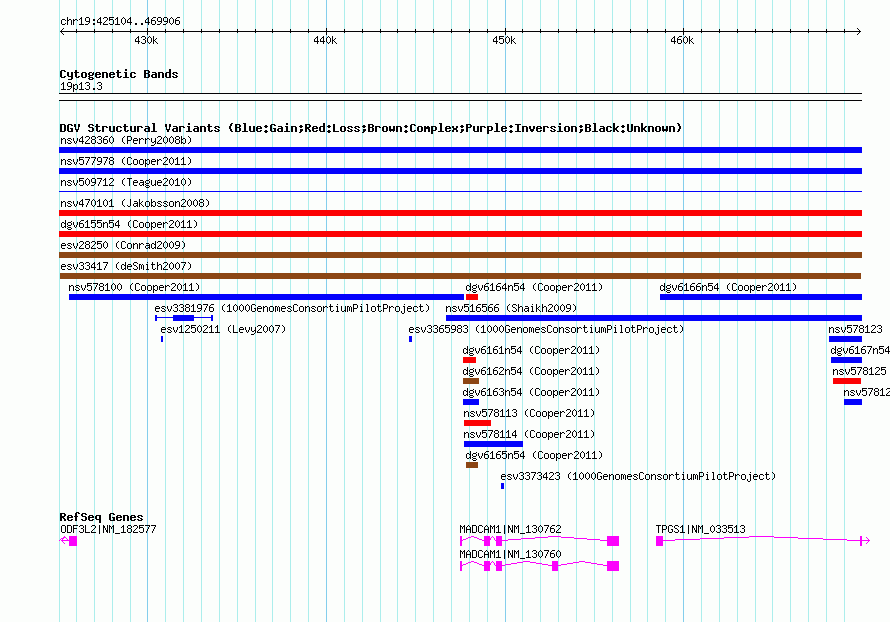Click the esv1250211 (Levy2007) label
Screen dimensions: 890x622
(x=223, y=329)
